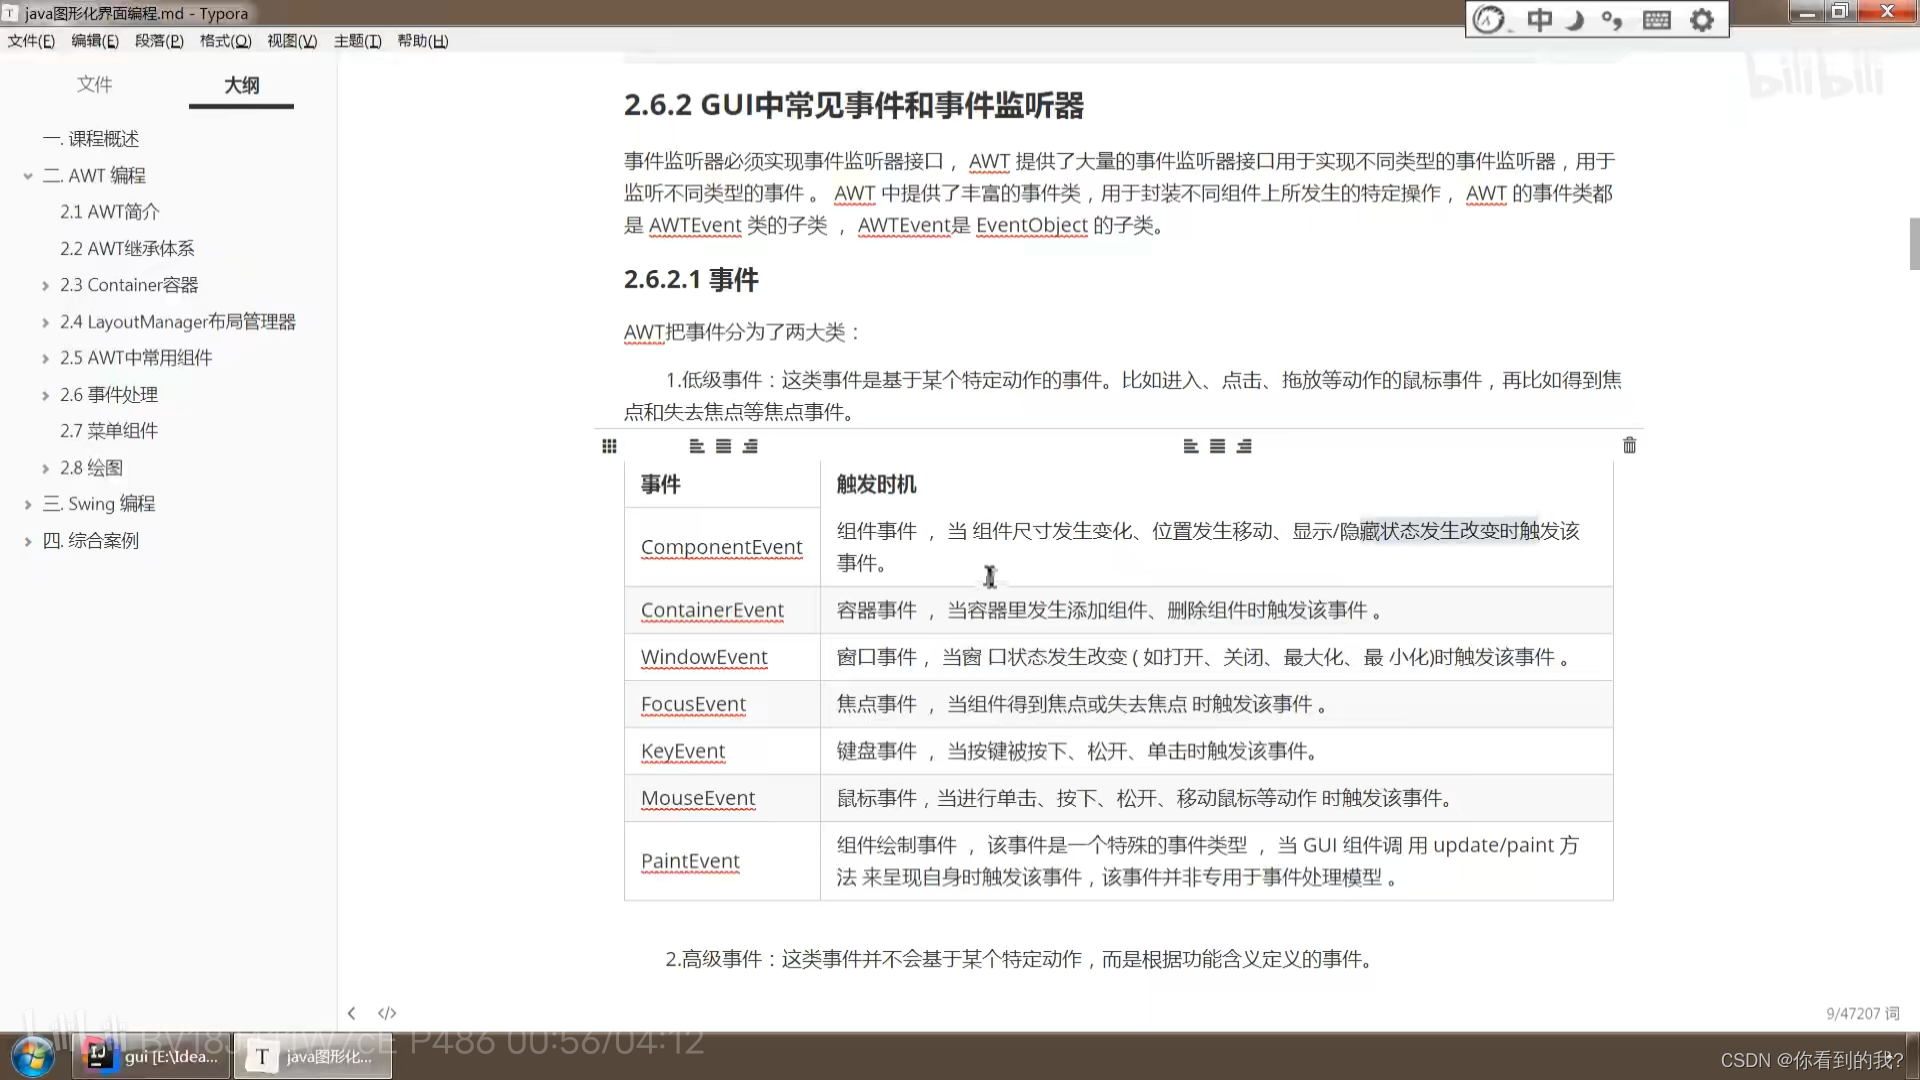
Task: Delete the events table via trash icon
Action: (x=1629, y=445)
